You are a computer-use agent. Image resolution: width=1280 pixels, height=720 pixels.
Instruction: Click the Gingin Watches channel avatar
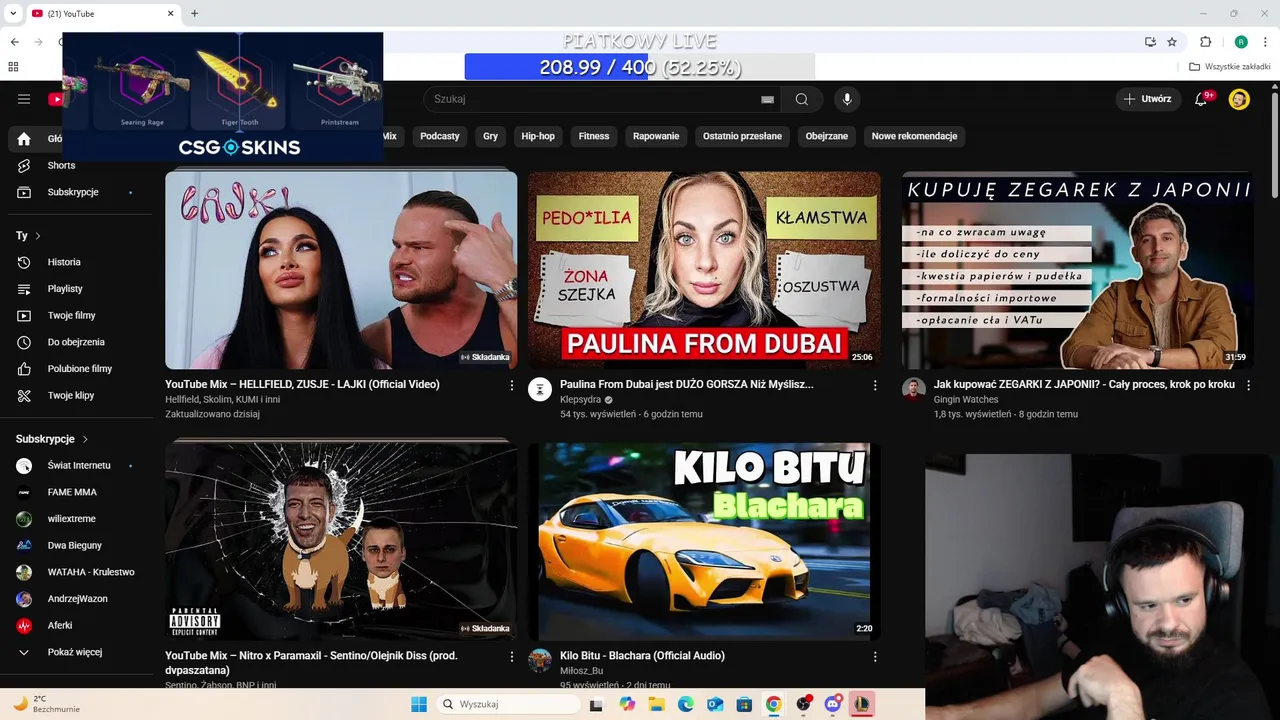914,389
